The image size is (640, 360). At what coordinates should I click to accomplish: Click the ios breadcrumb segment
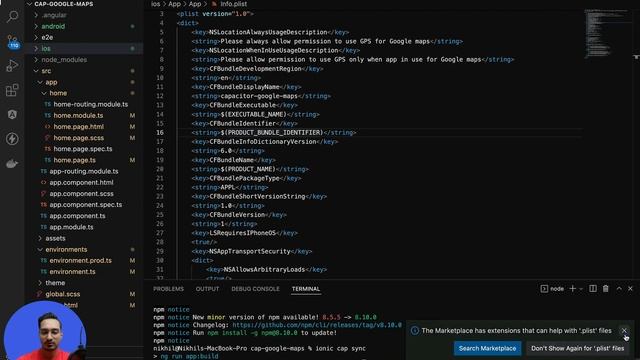coord(156,4)
